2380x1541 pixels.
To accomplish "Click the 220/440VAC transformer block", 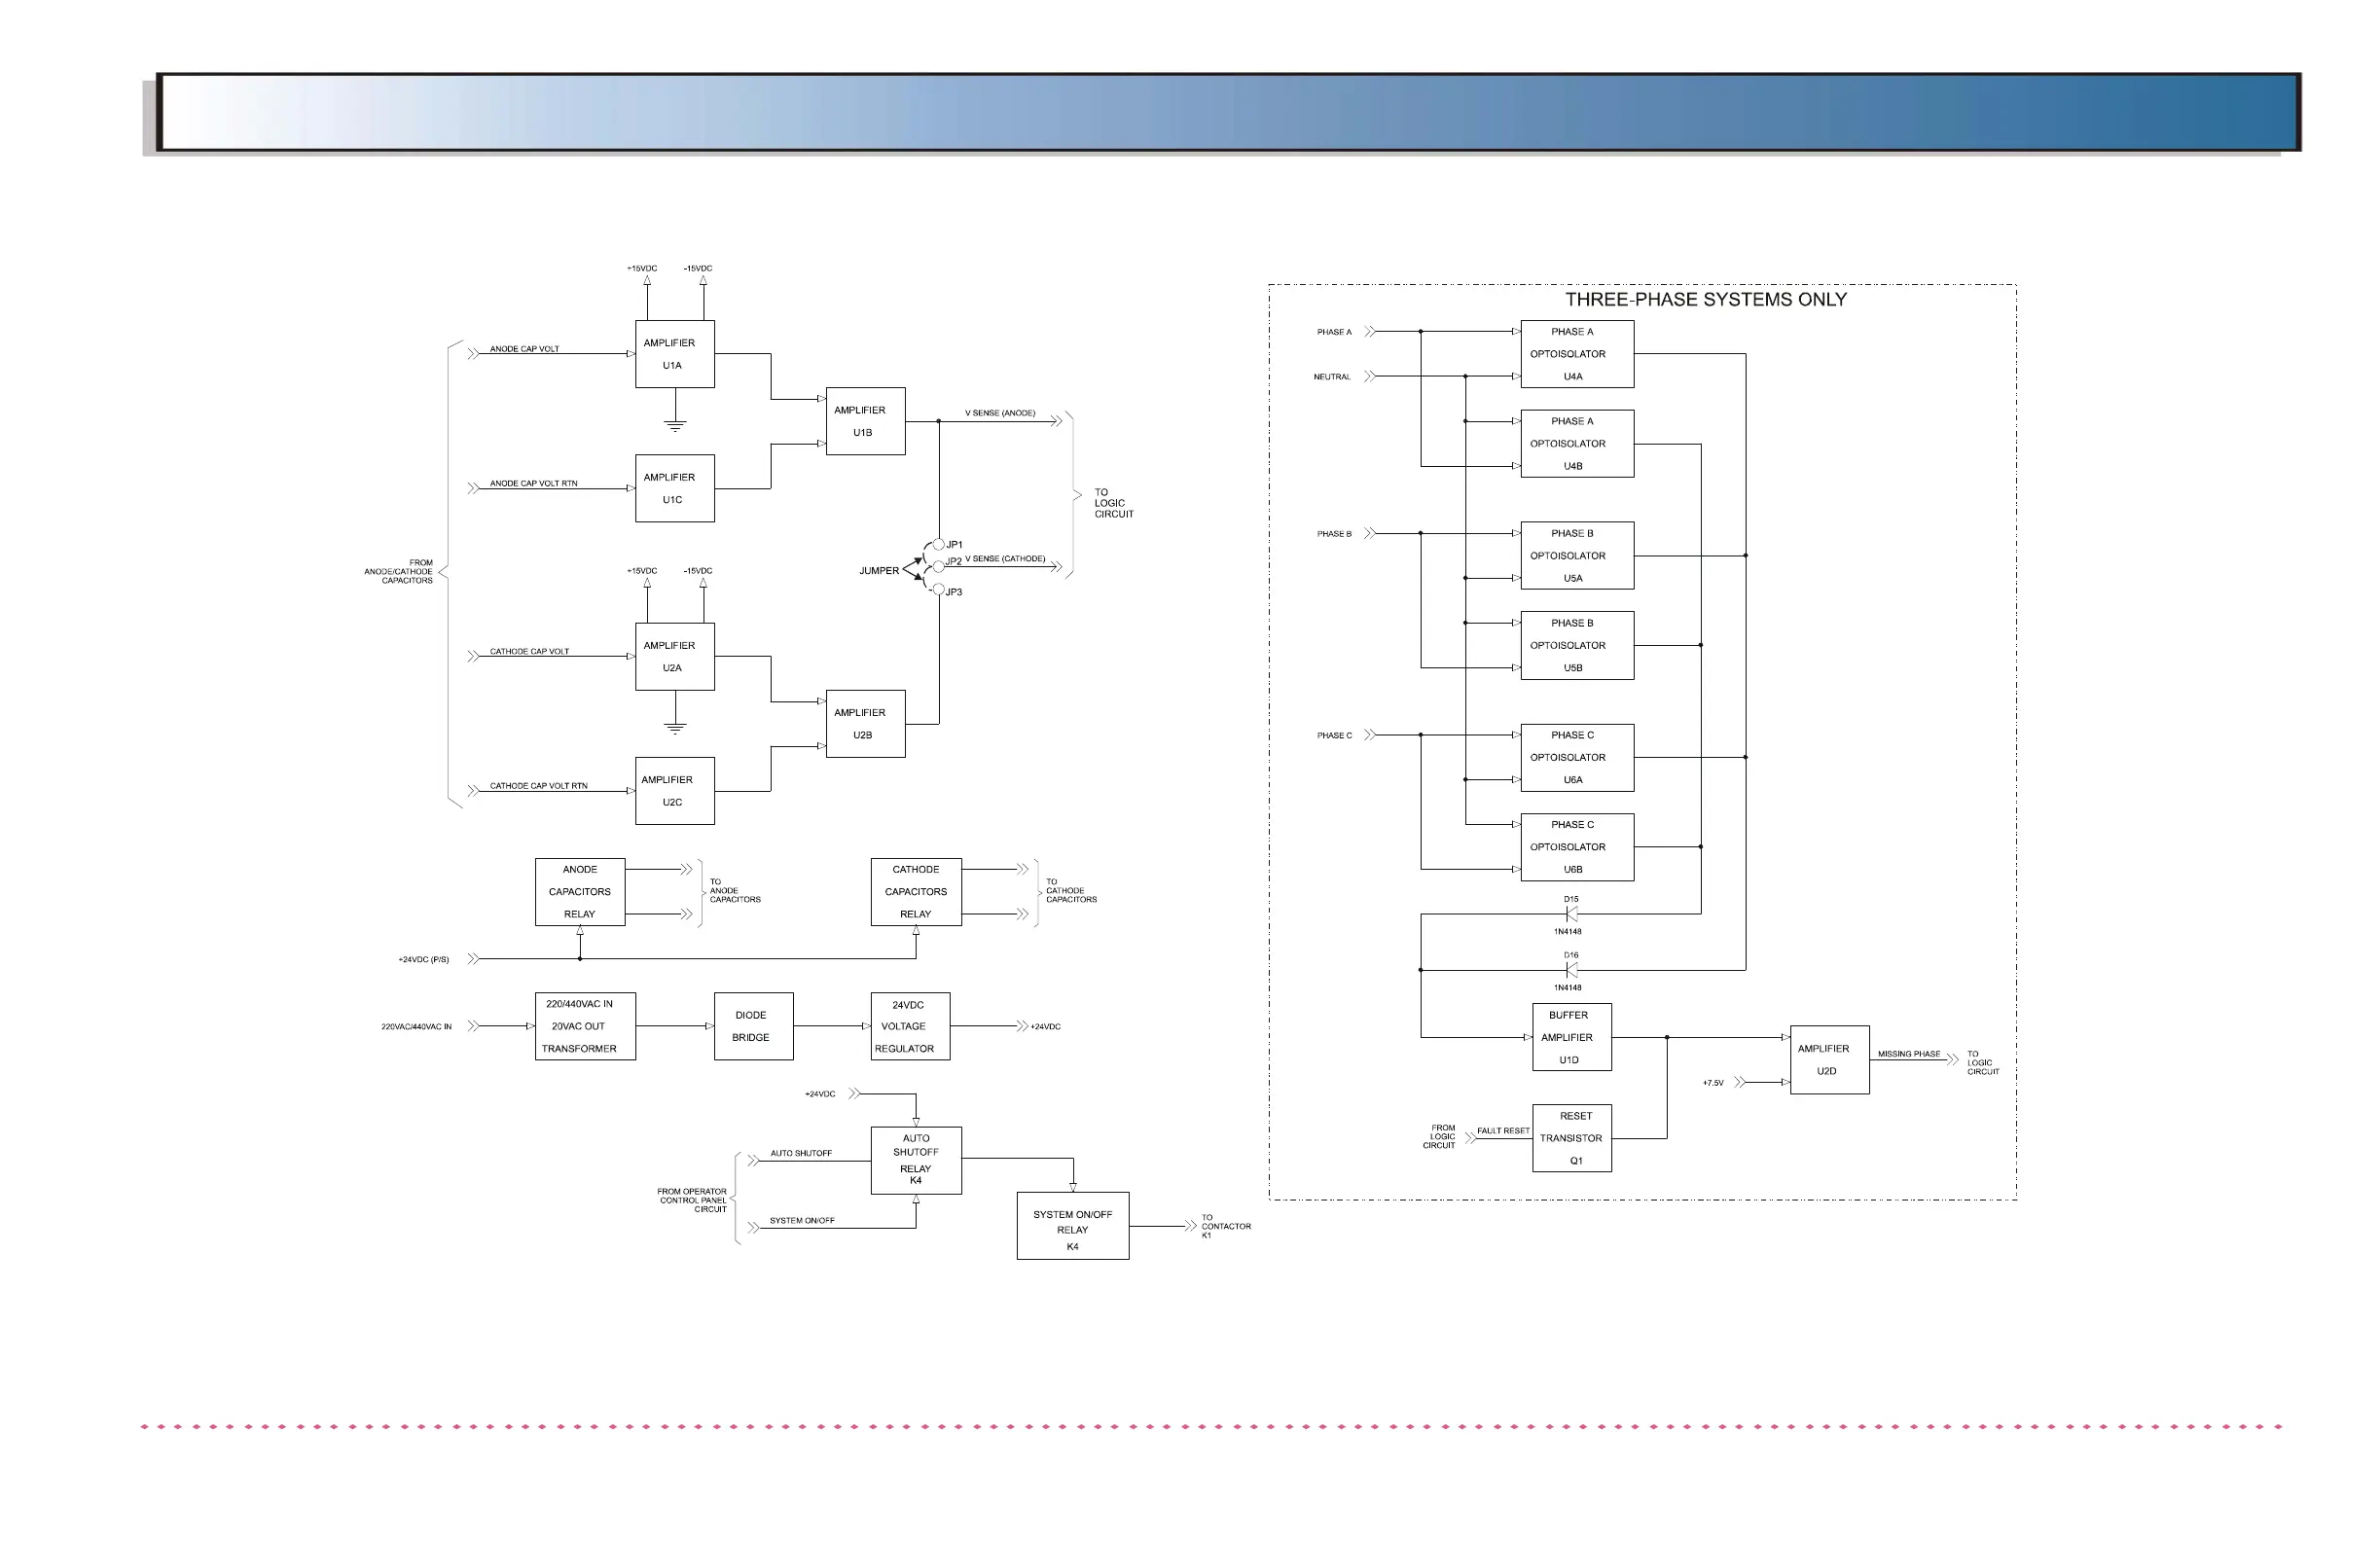I will tap(584, 1026).
